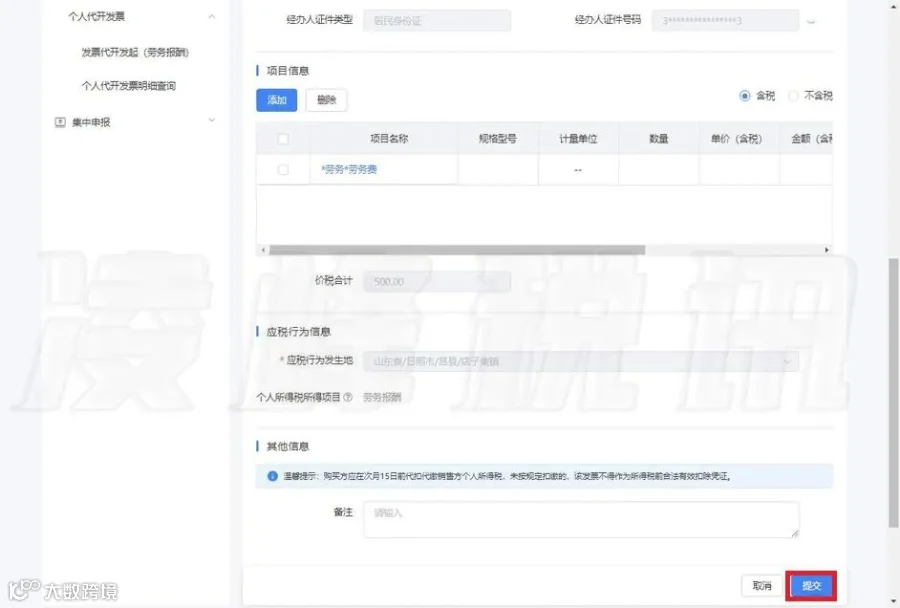The height and width of the screenshot is (608, 900).
Task: Open the 经办人证件类型 dropdown
Action: (437, 21)
